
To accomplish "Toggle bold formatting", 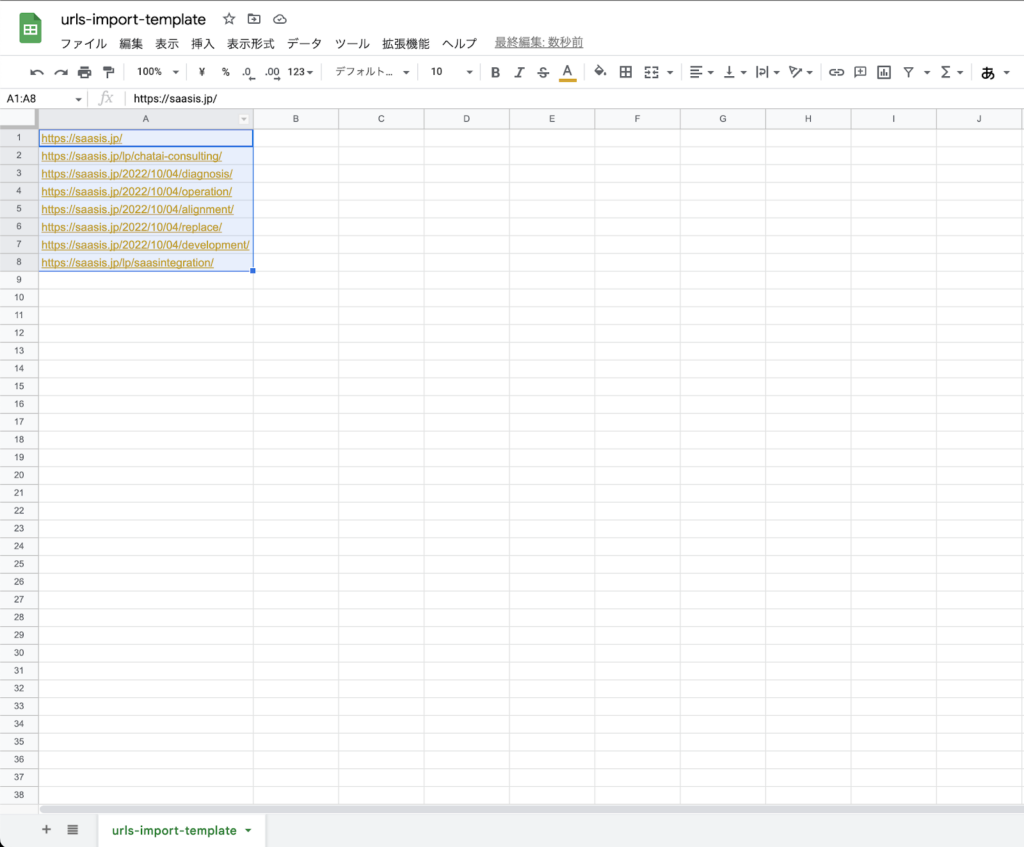I will click(x=495, y=72).
